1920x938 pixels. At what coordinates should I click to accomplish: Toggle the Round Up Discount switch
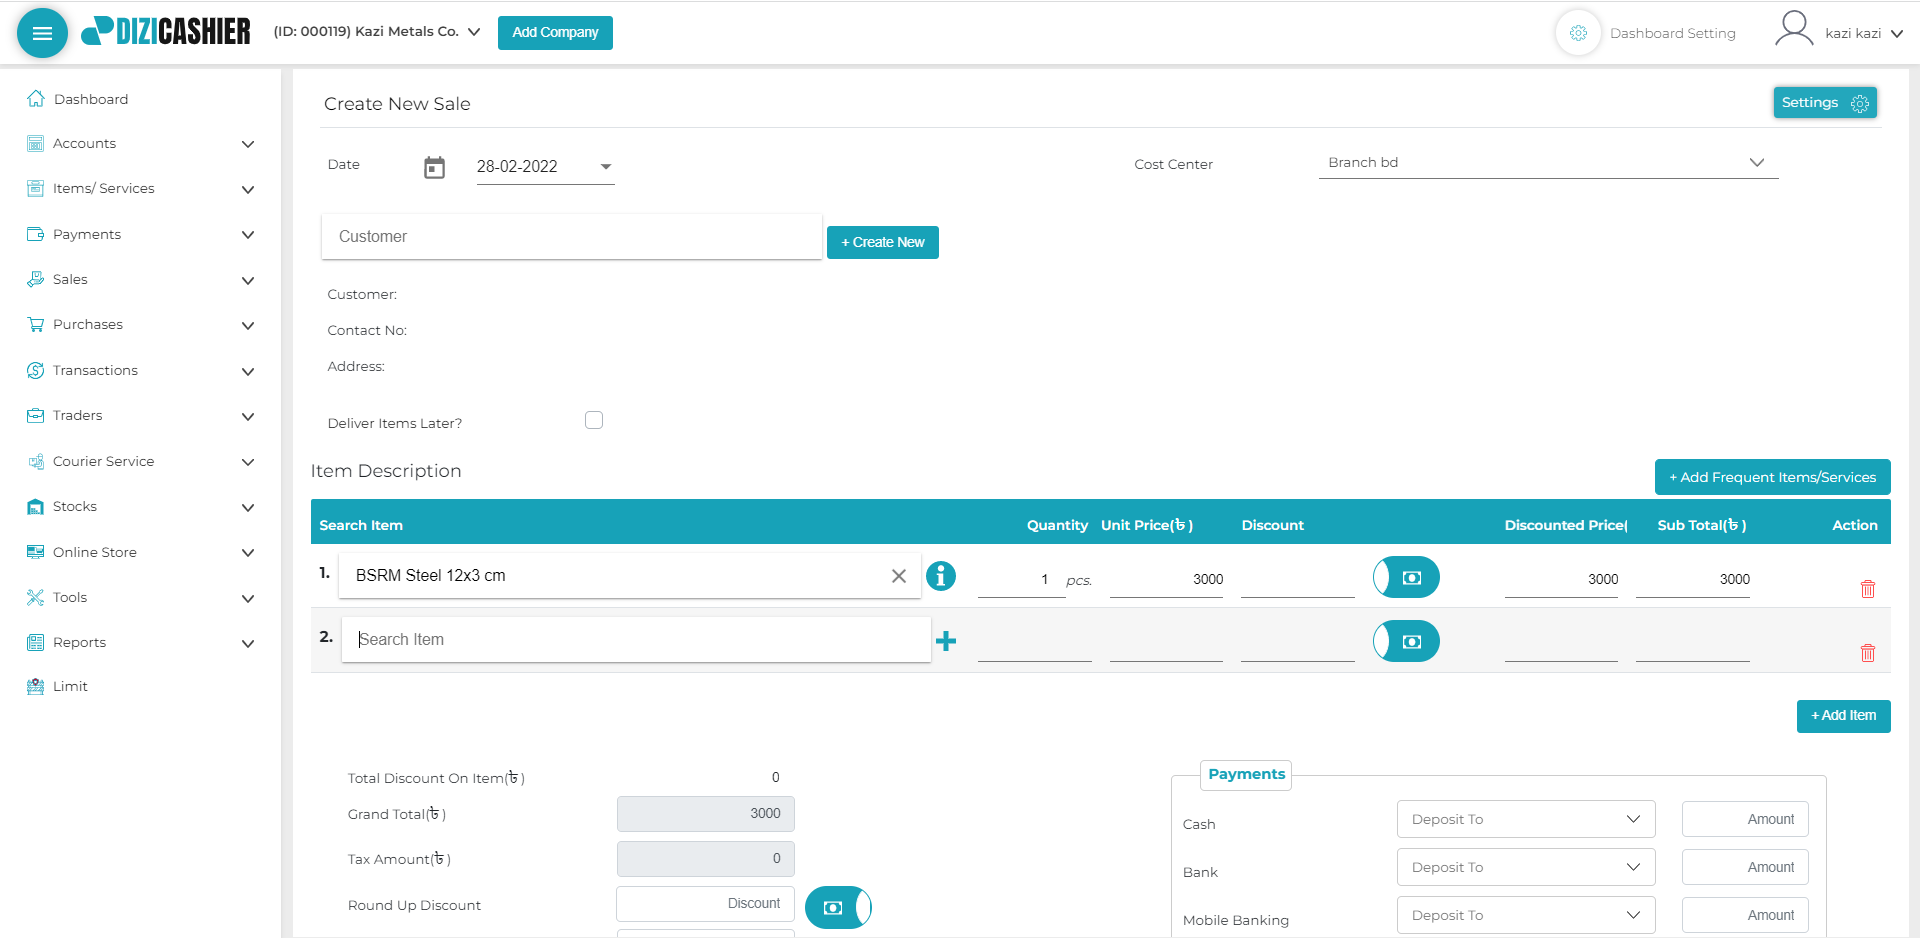coord(838,907)
